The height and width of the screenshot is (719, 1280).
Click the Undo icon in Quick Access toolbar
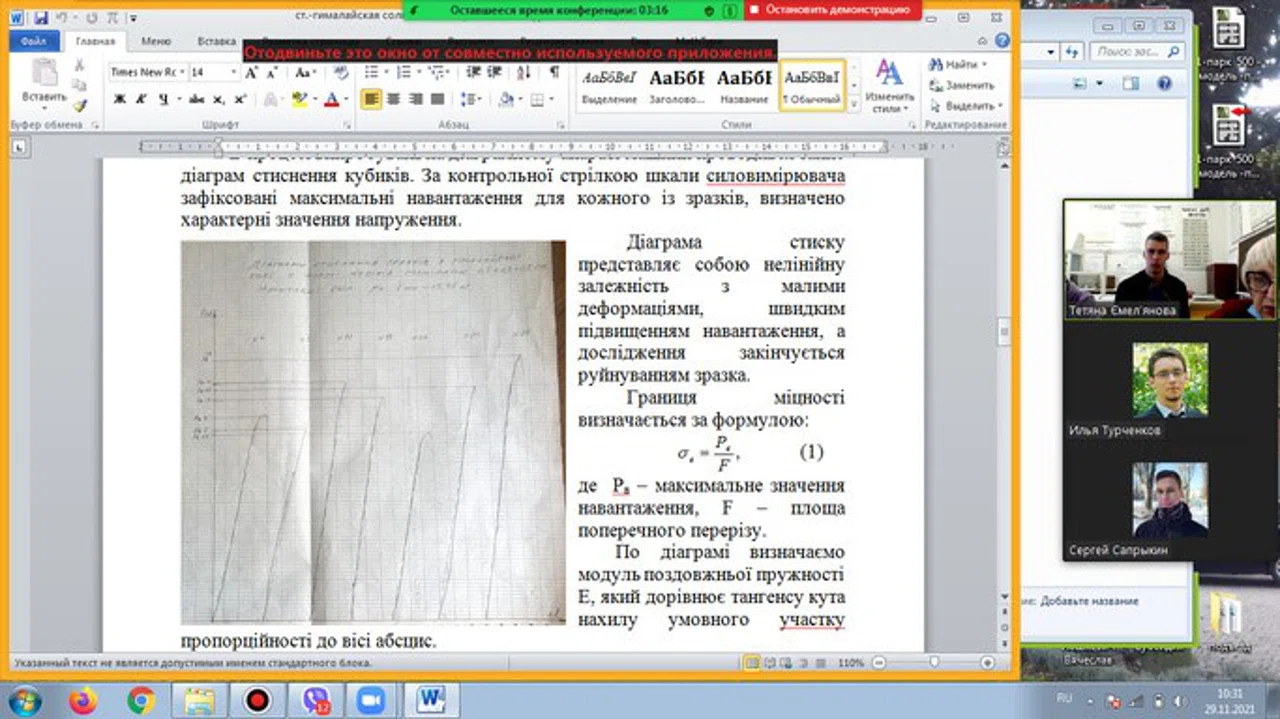[x=61, y=17]
